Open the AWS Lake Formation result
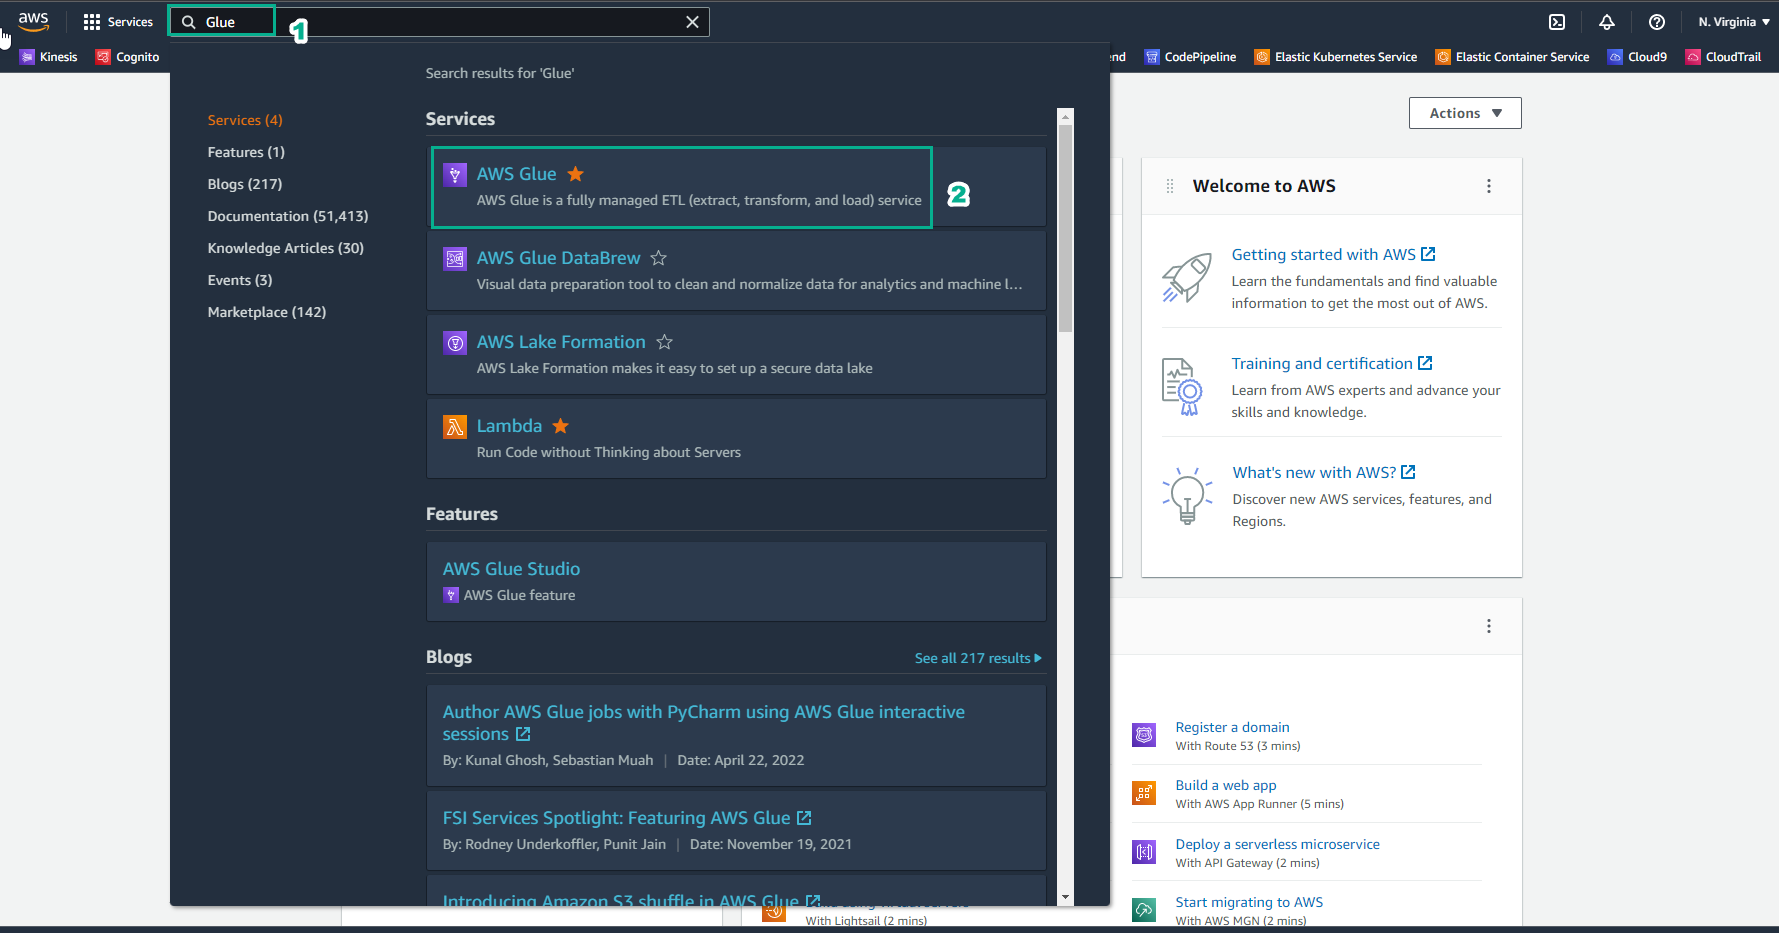The height and width of the screenshot is (933, 1779). pos(561,342)
